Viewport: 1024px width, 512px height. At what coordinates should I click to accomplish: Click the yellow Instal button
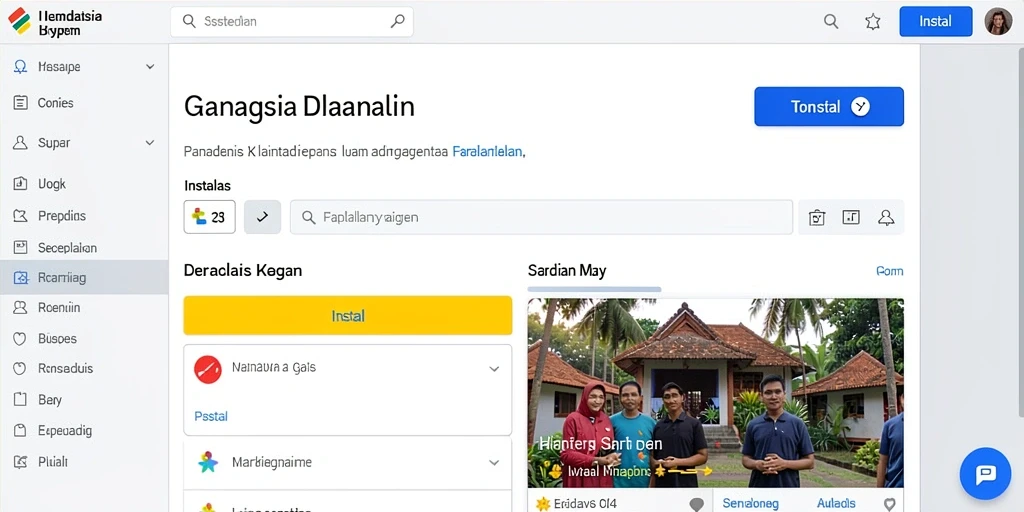(x=347, y=315)
